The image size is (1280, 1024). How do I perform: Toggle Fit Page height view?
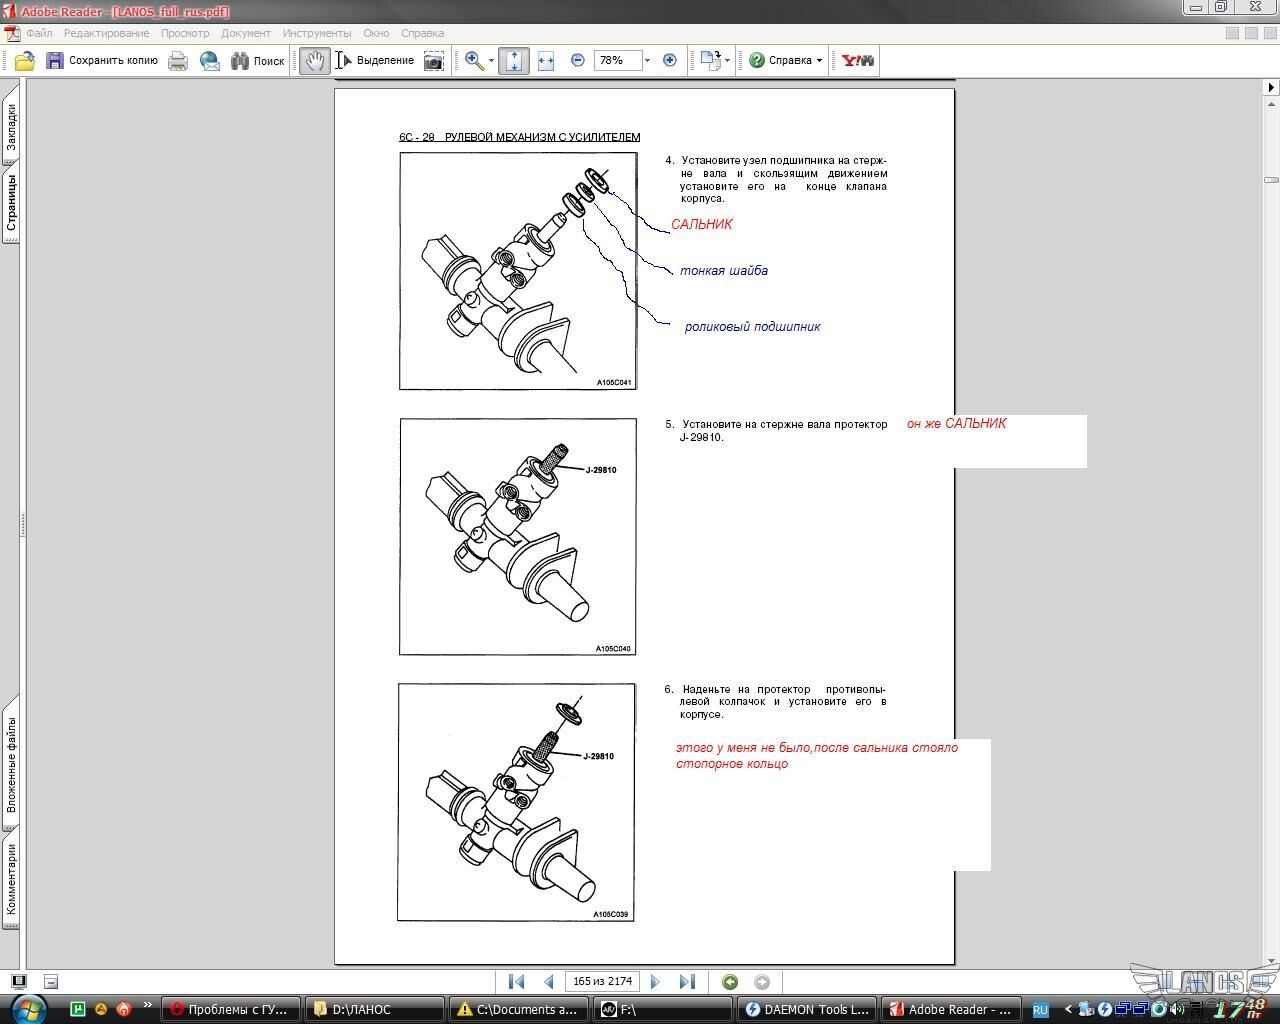pos(513,61)
